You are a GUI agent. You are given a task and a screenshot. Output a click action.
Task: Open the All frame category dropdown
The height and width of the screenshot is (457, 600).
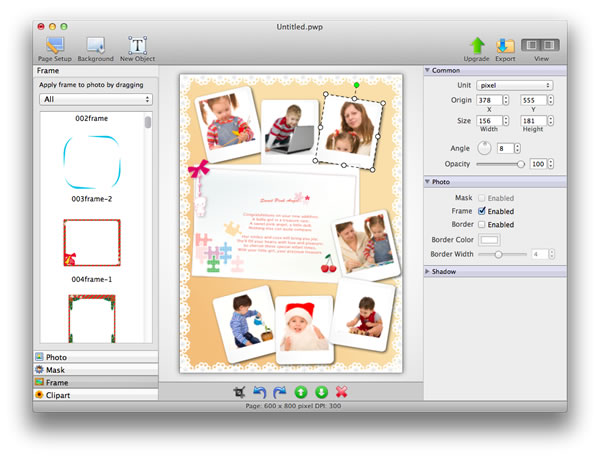(96, 100)
